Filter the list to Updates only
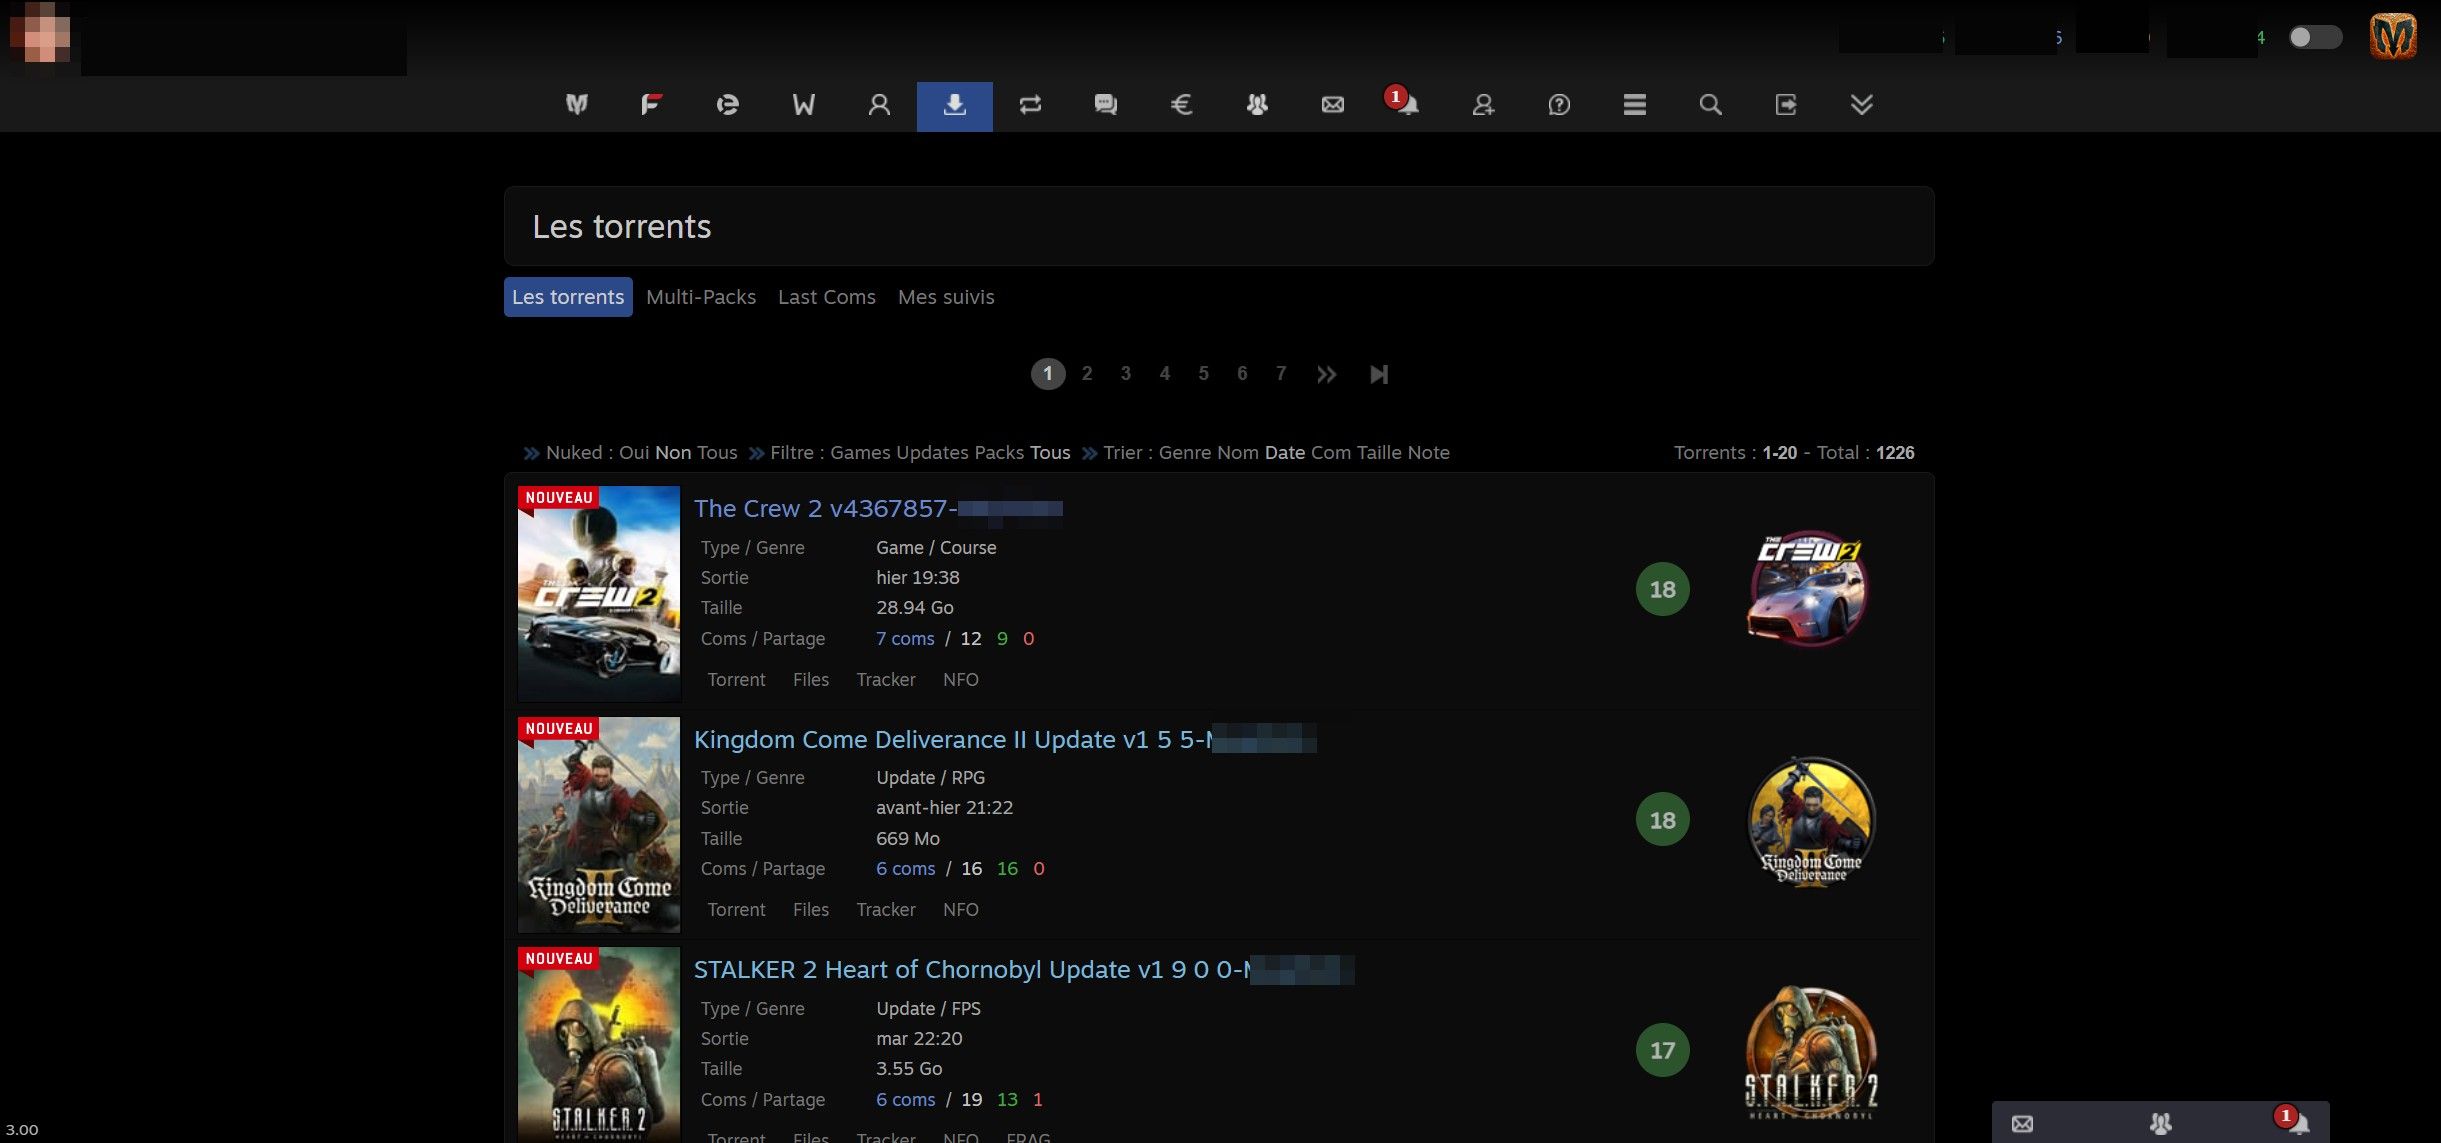This screenshot has height=1143, width=2441. tap(932, 453)
